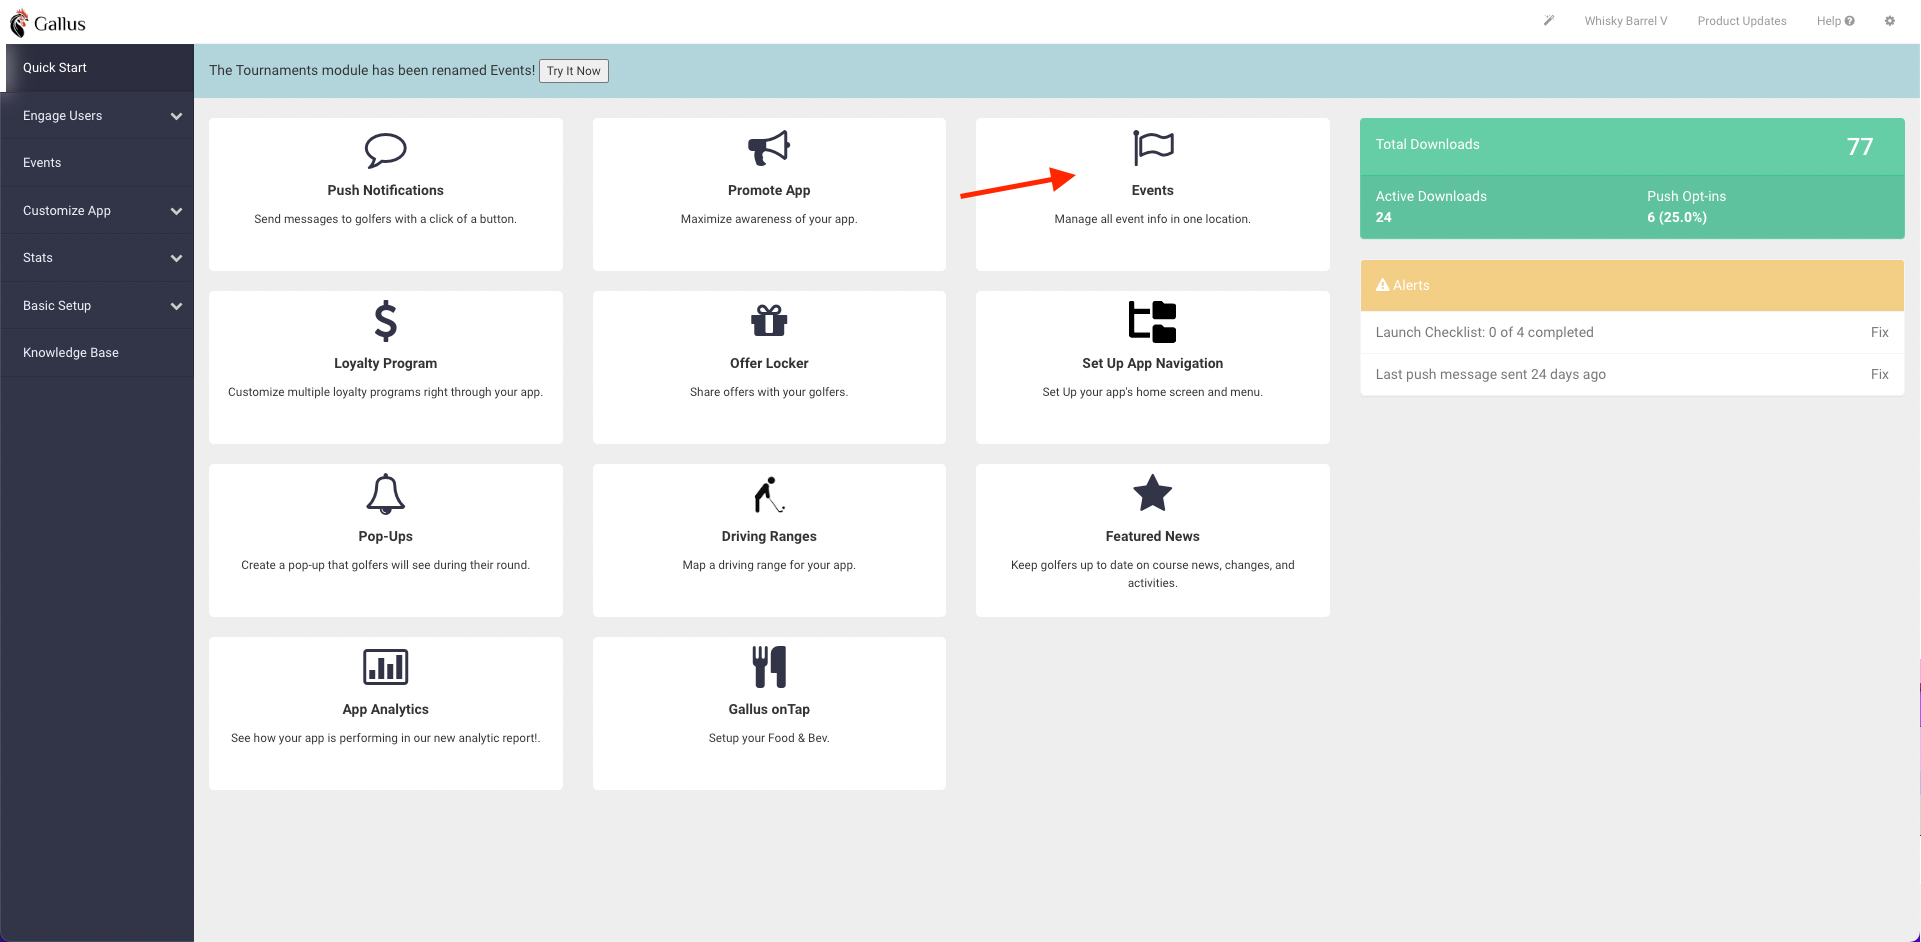This screenshot has width=1921, height=942.
Task: Click 'Set Up your app's home screen and menu.'
Action: pyautogui.click(x=1153, y=392)
